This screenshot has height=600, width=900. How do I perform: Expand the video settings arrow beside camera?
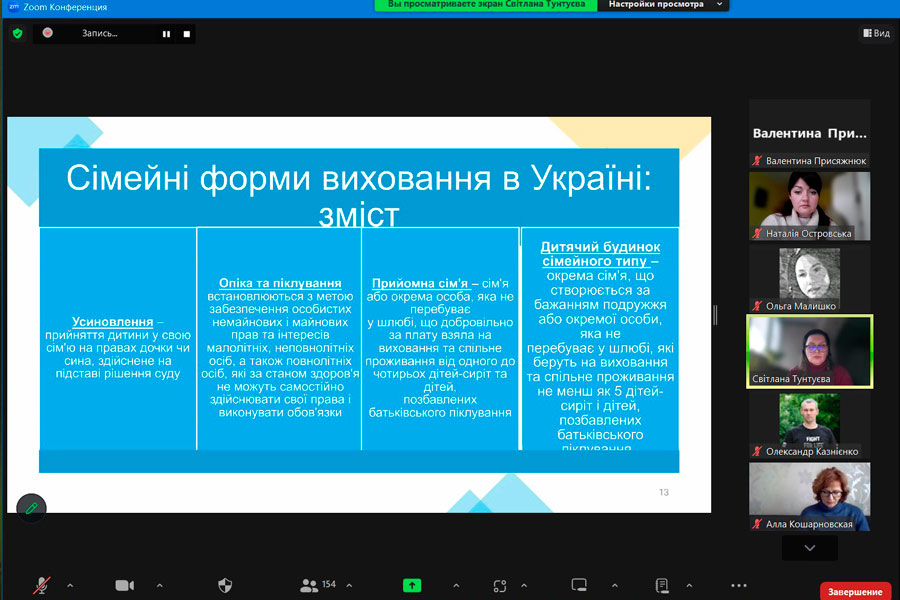(159, 585)
